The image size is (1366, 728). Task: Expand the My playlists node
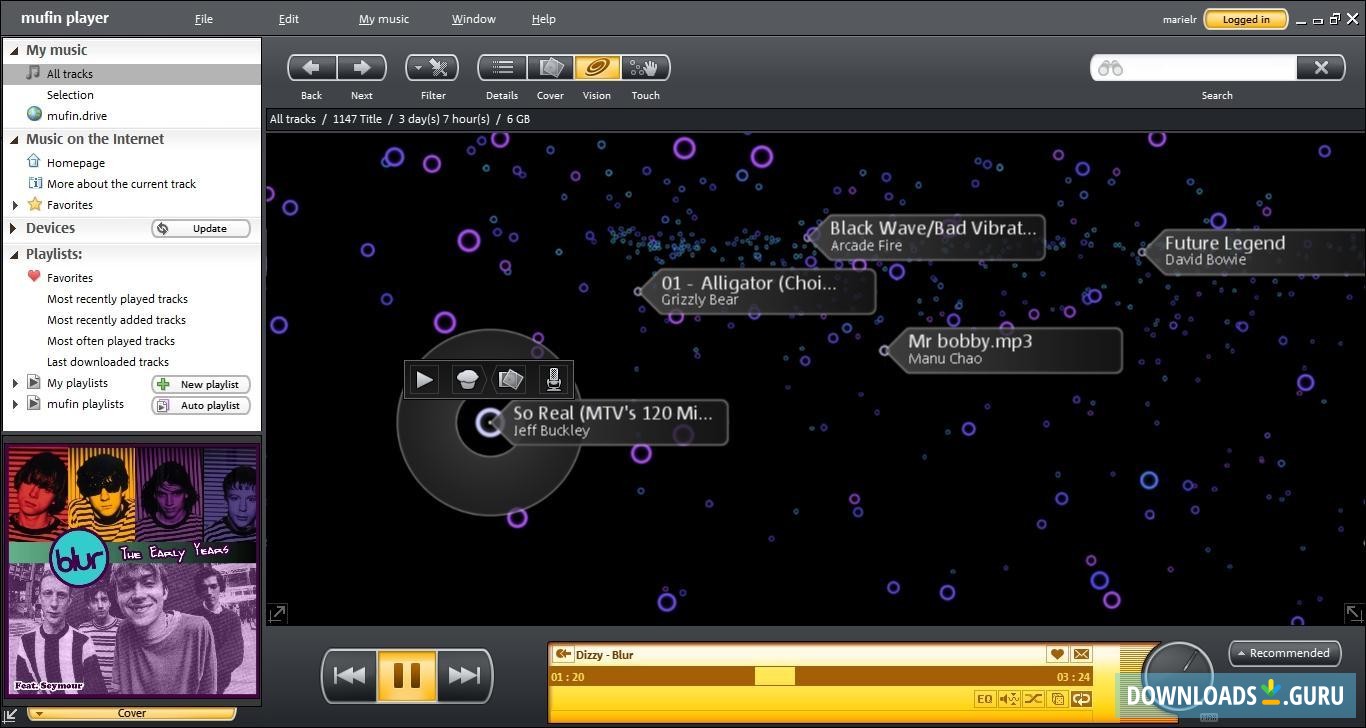[x=15, y=383]
